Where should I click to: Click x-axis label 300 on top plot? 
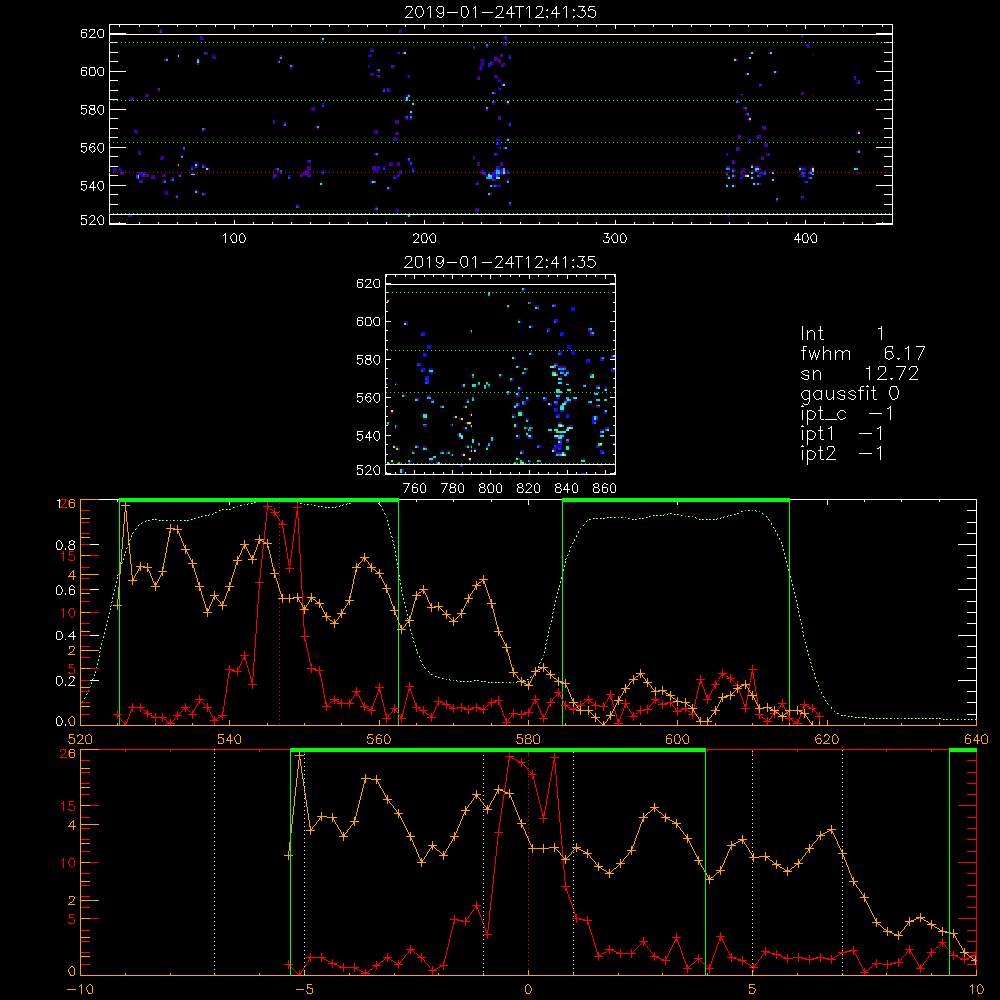[615, 239]
